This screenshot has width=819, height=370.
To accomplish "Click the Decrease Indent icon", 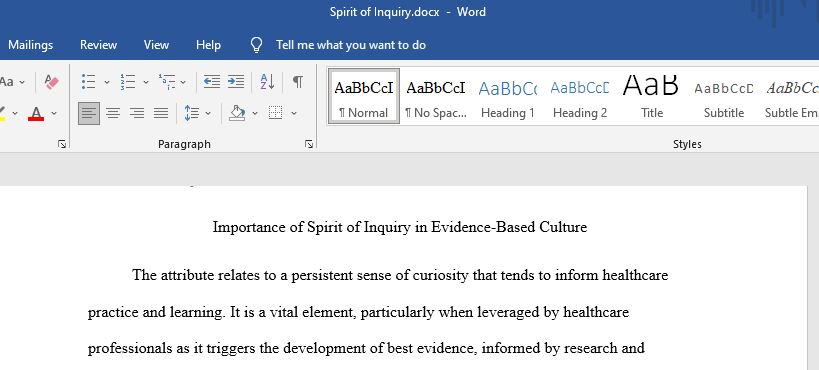I will (x=212, y=82).
